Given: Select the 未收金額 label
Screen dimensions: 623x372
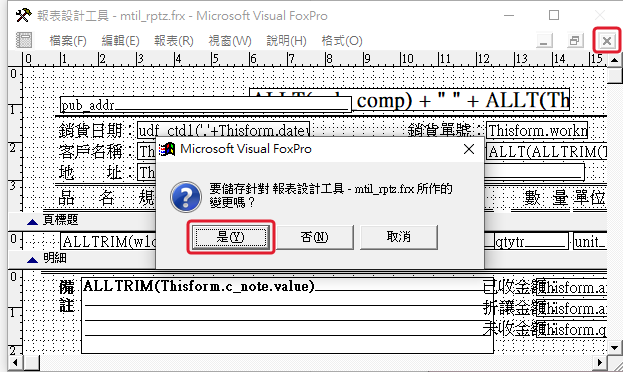Looking at the screenshot, I should (x=514, y=329).
